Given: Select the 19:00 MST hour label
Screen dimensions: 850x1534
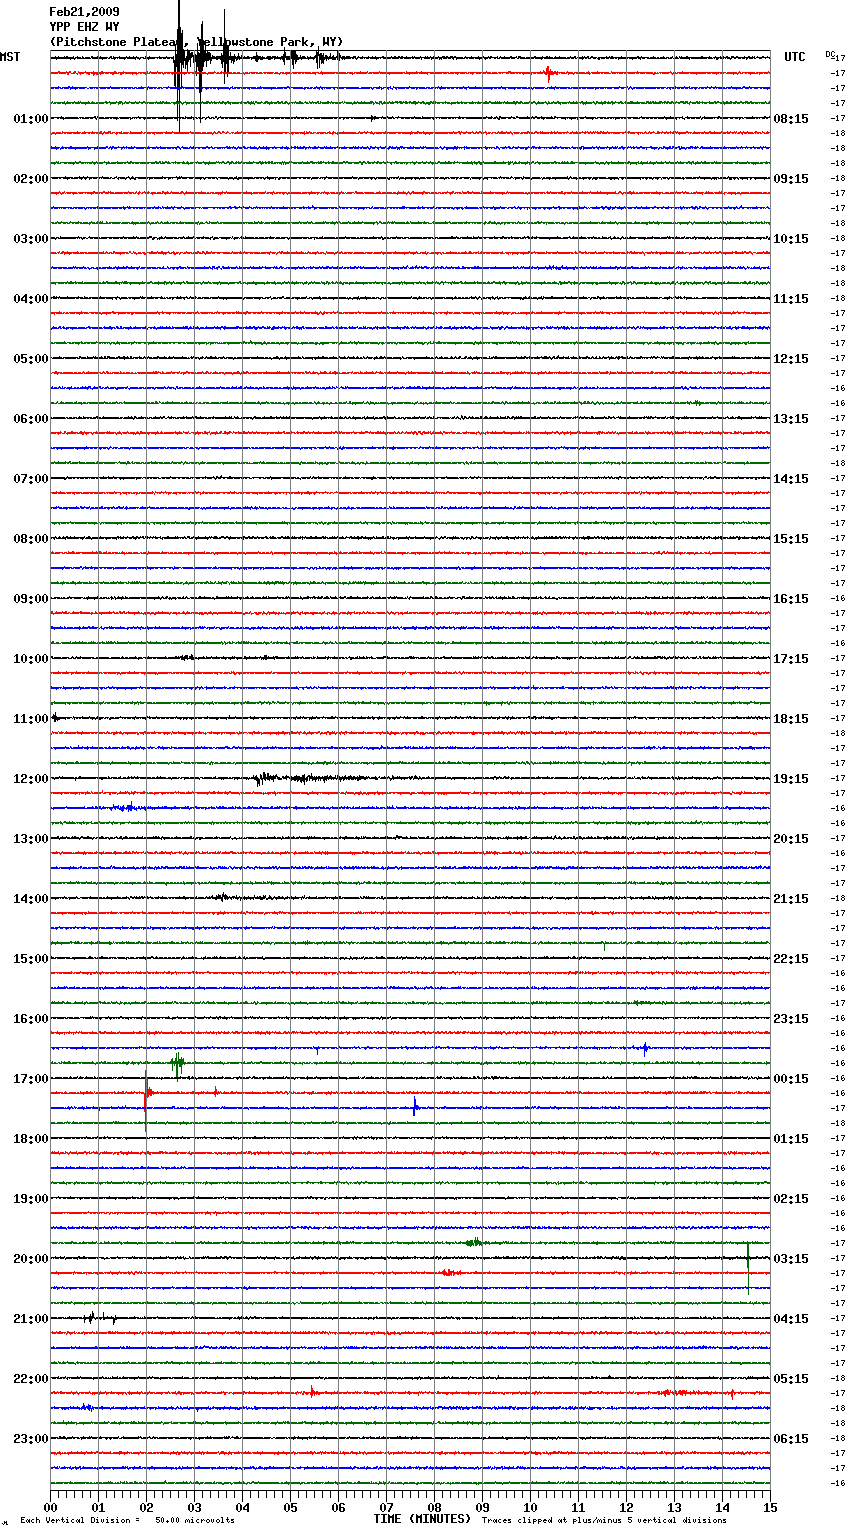Looking at the screenshot, I should point(31,1199).
